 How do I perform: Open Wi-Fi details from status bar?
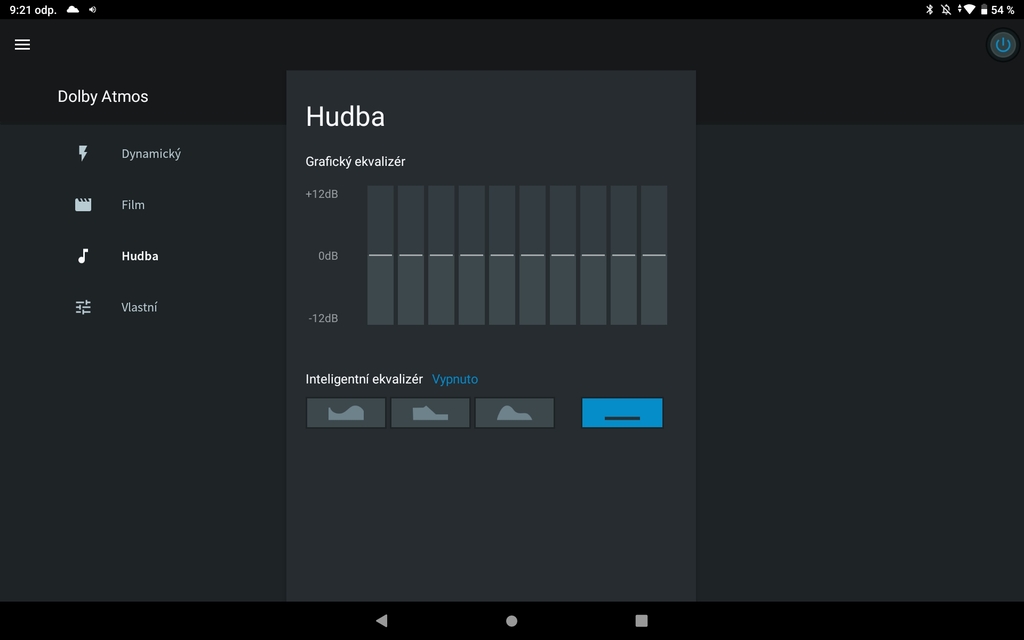[966, 10]
